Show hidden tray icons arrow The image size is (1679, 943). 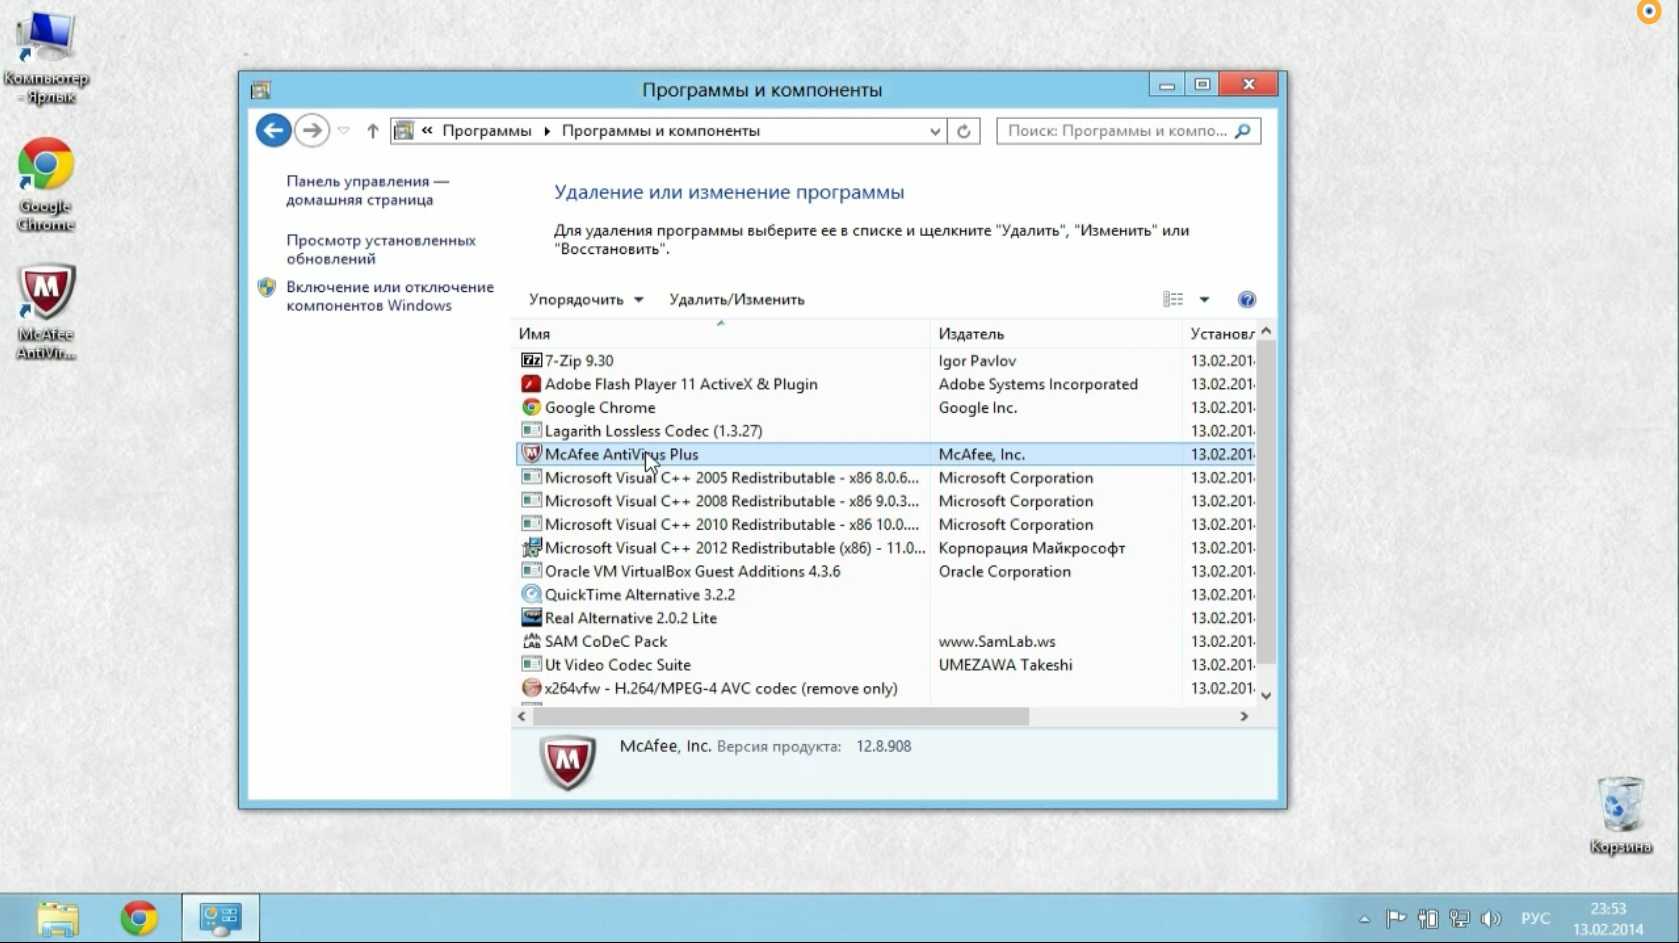pyautogui.click(x=1364, y=918)
